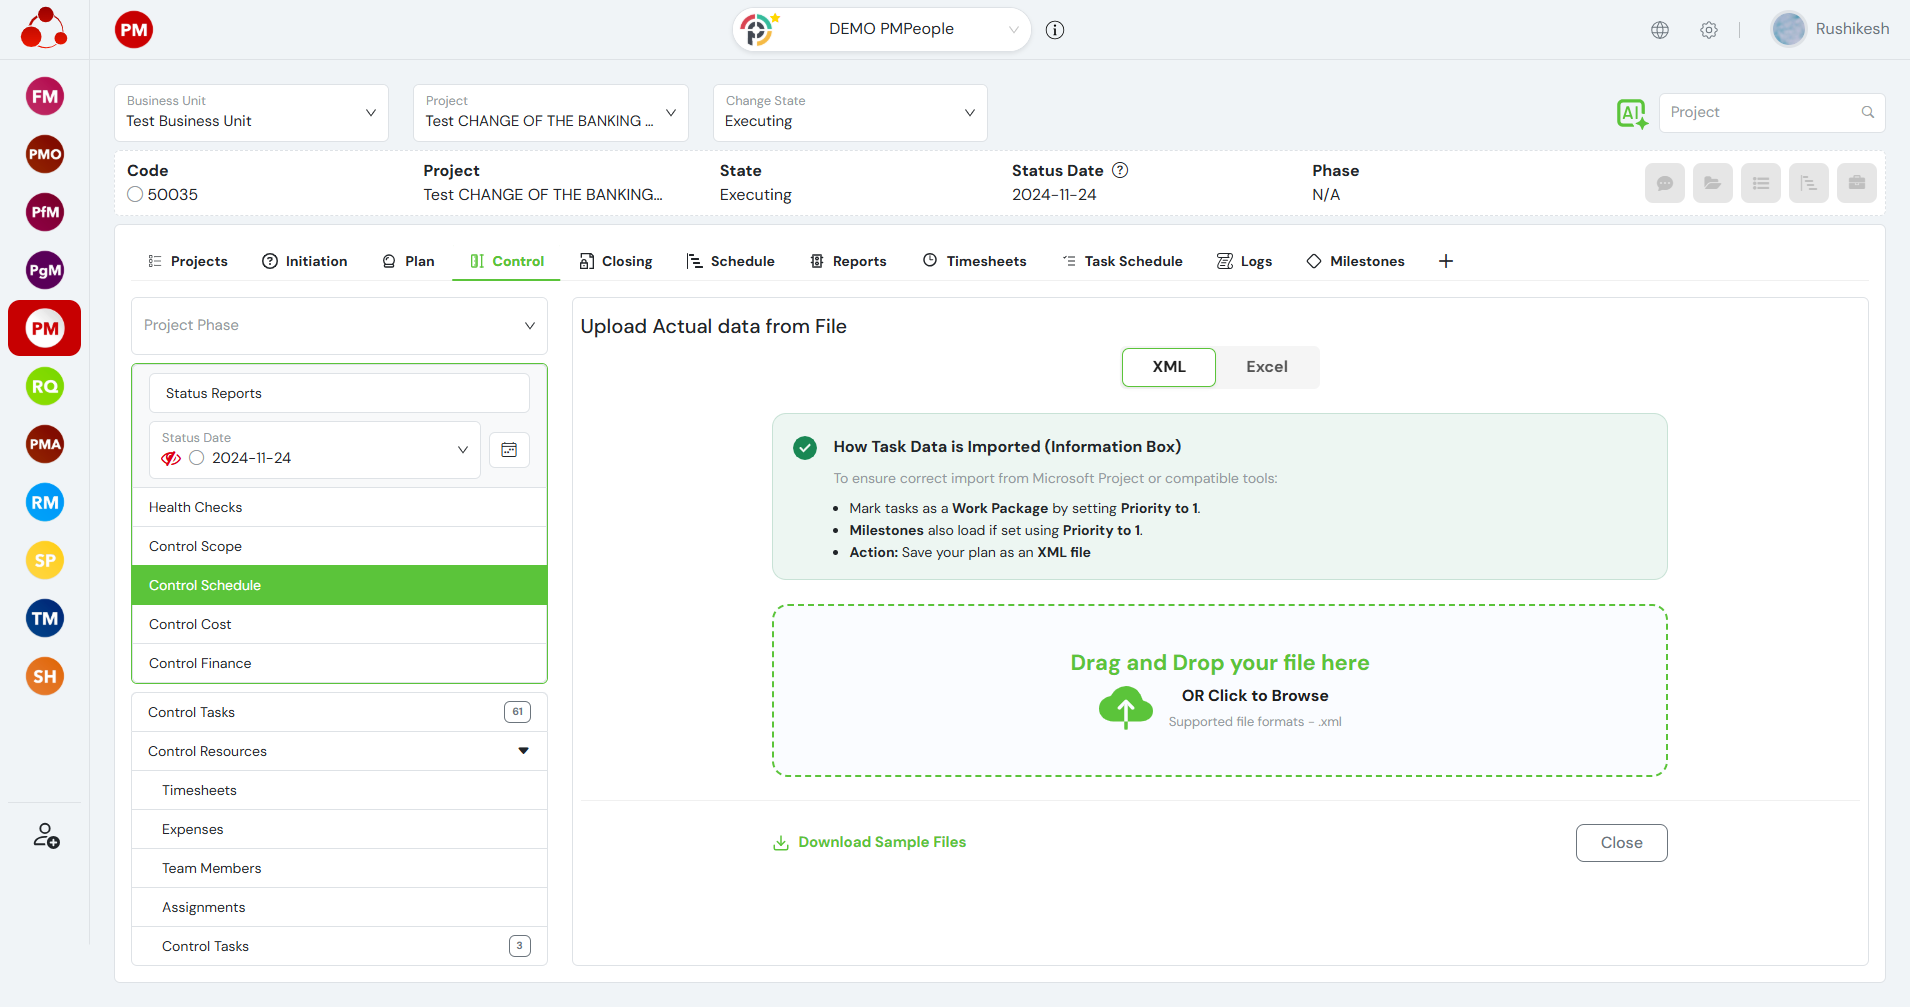Open the calendar icon beside Status Date
1910x1007 pixels.
[509, 450]
